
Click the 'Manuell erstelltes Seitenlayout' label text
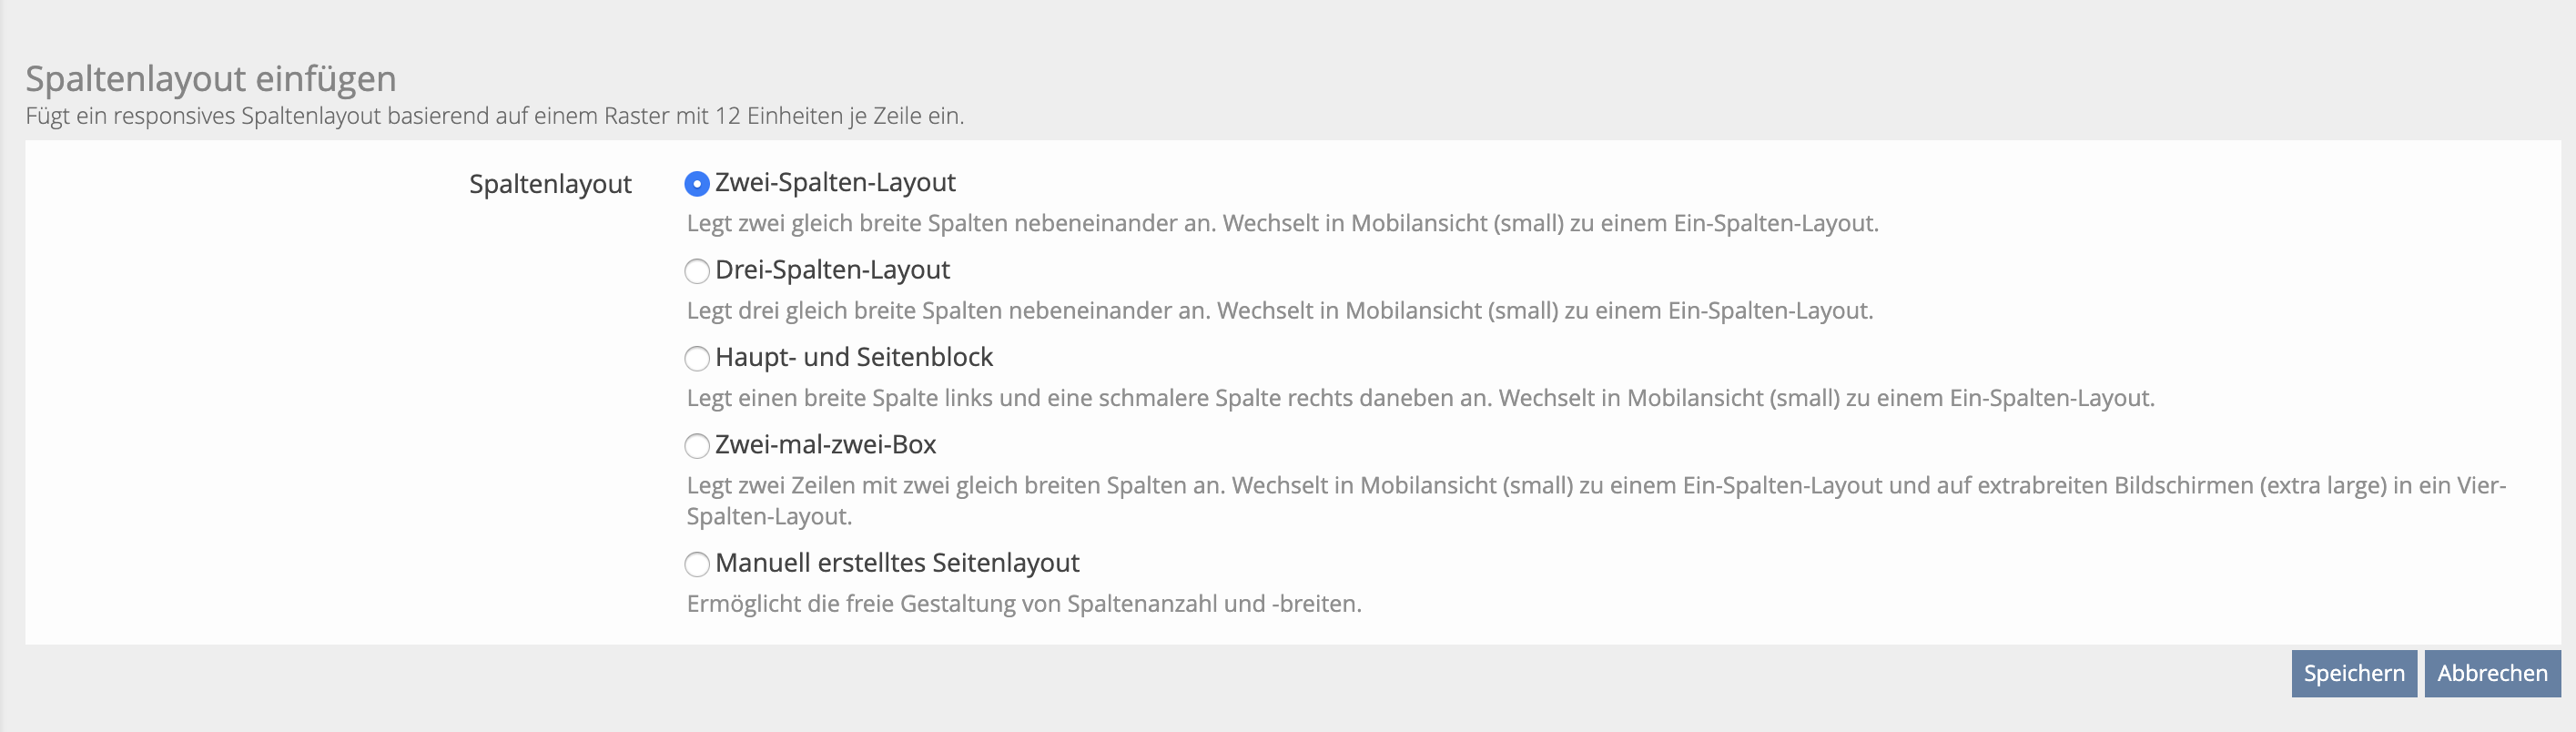coord(897,563)
